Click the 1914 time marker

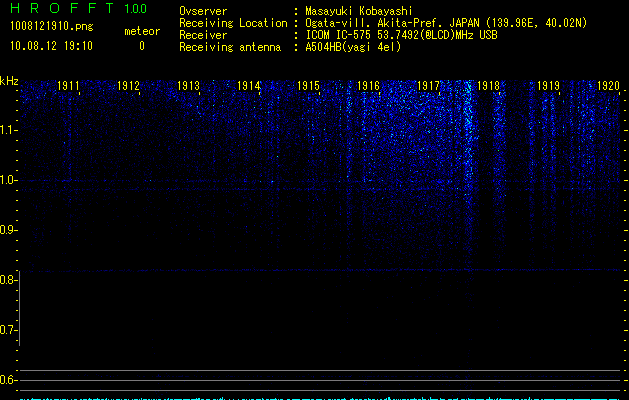click(x=248, y=86)
